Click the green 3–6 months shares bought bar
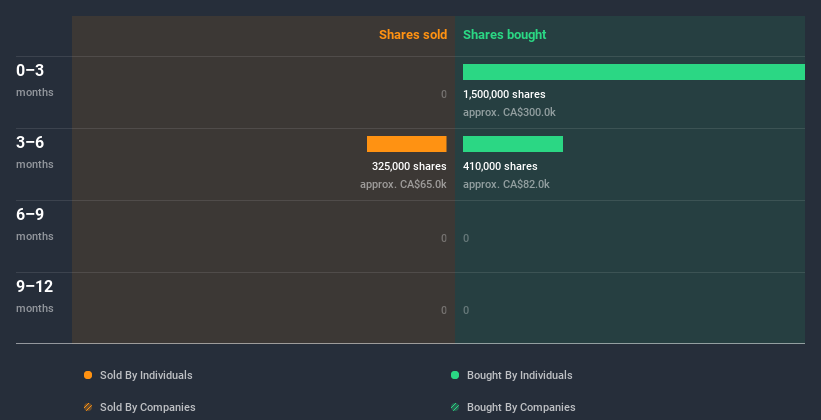Viewport: 821px width, 420px height. [x=513, y=144]
